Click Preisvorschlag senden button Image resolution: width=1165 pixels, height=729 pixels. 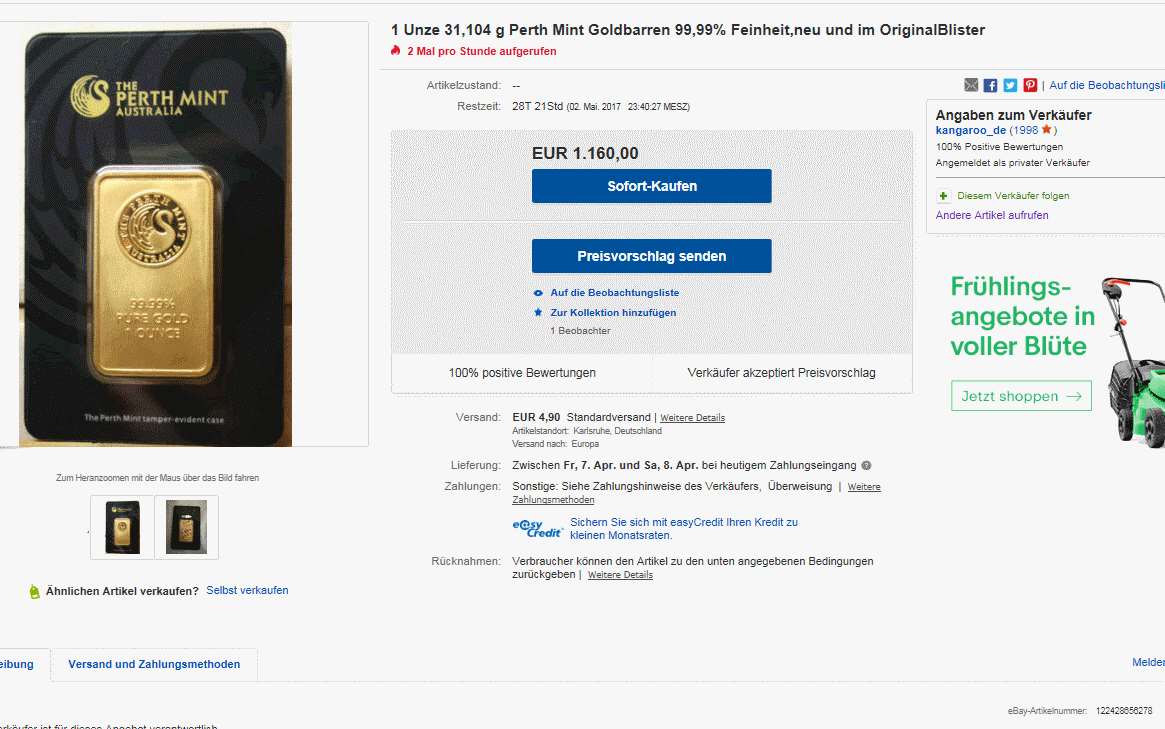652,256
